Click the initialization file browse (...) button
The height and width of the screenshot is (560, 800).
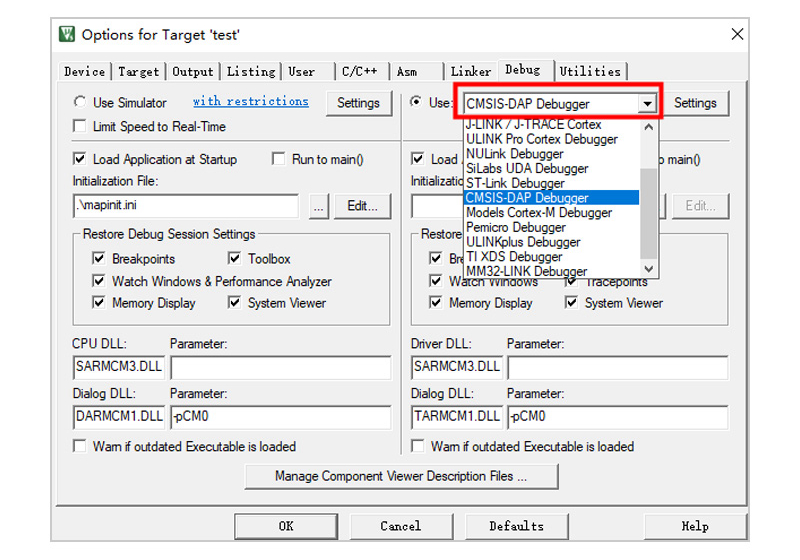click(x=318, y=206)
